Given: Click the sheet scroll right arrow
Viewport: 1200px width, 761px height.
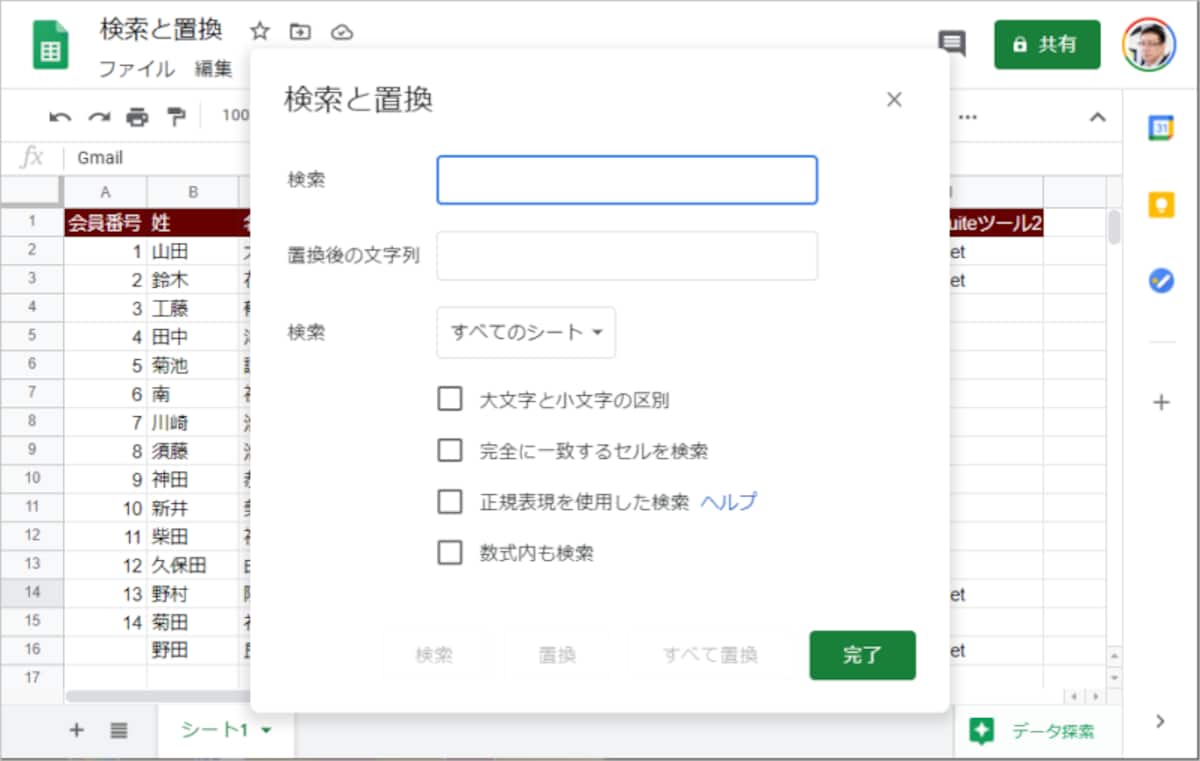Looking at the screenshot, I should 1097,695.
